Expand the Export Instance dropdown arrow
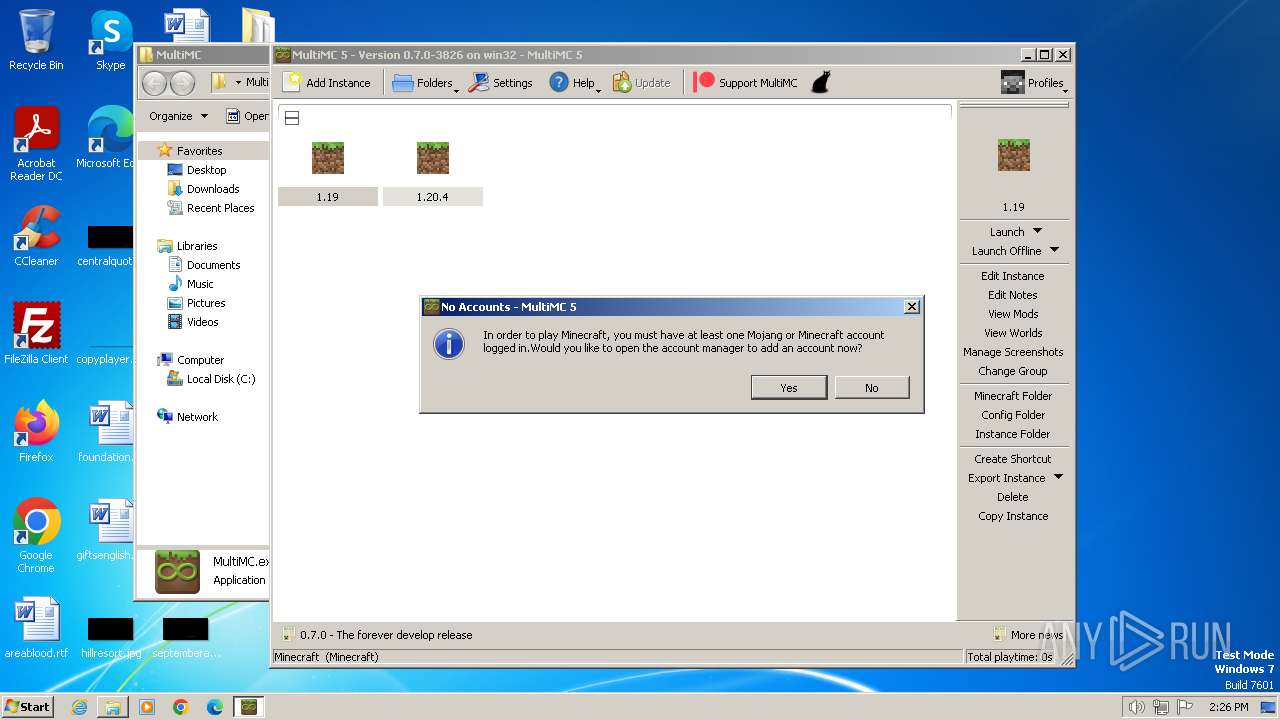 click(x=1058, y=477)
